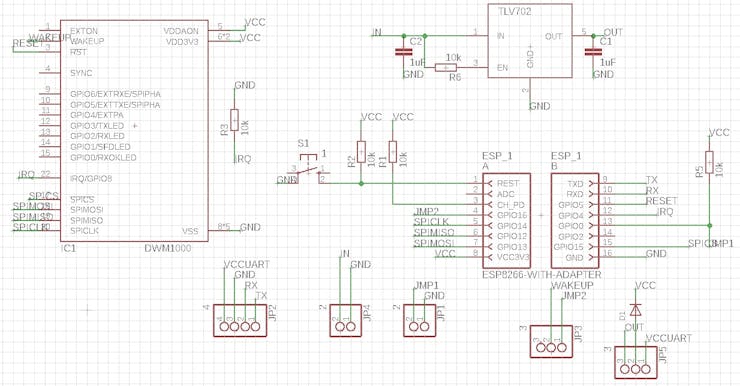The height and width of the screenshot is (386, 740).
Task: Click resistor R3 symbol
Action: pyautogui.click(x=235, y=120)
